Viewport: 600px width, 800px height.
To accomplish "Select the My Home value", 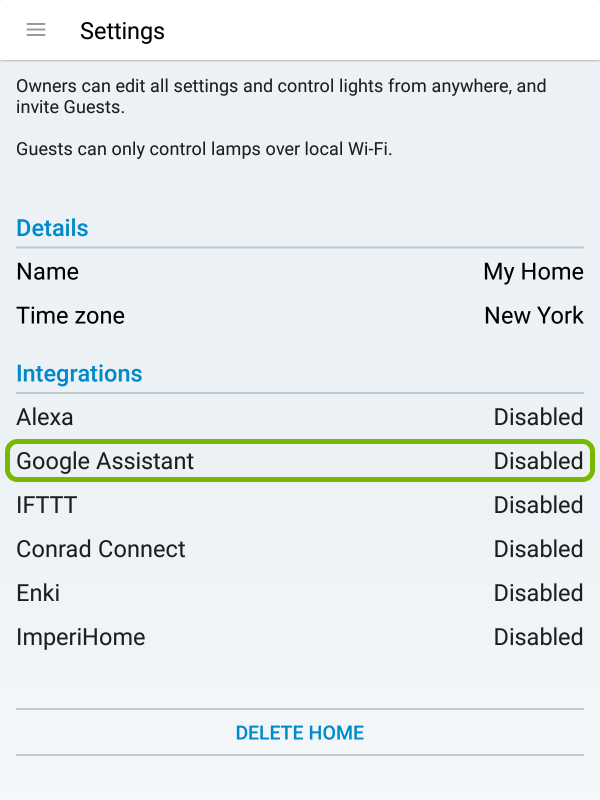I will coord(533,271).
